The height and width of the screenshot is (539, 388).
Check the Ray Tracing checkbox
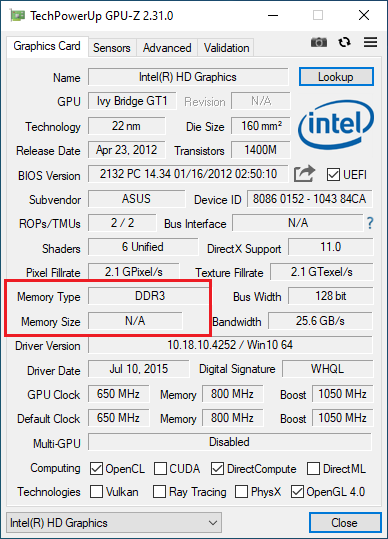click(x=159, y=492)
